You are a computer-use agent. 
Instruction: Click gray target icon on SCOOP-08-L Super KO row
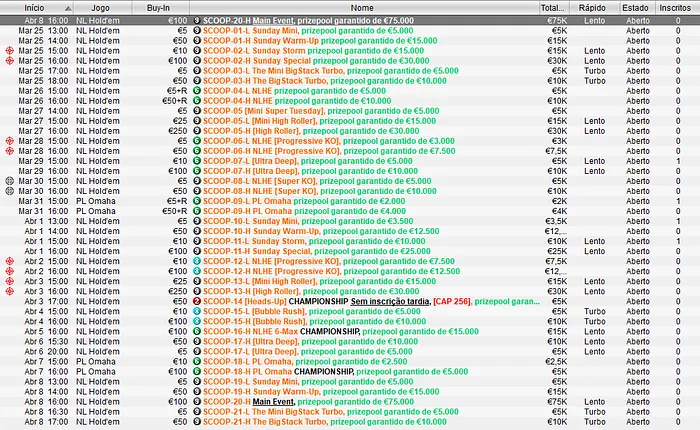coord(9,181)
